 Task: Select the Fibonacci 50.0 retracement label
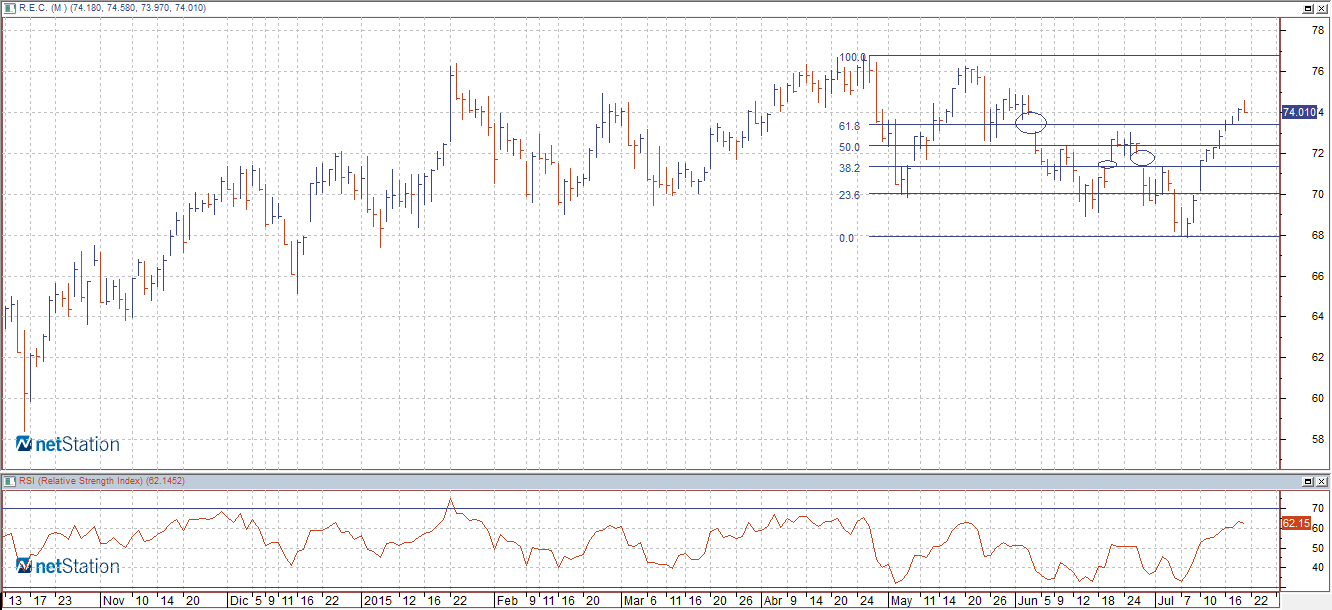850,147
